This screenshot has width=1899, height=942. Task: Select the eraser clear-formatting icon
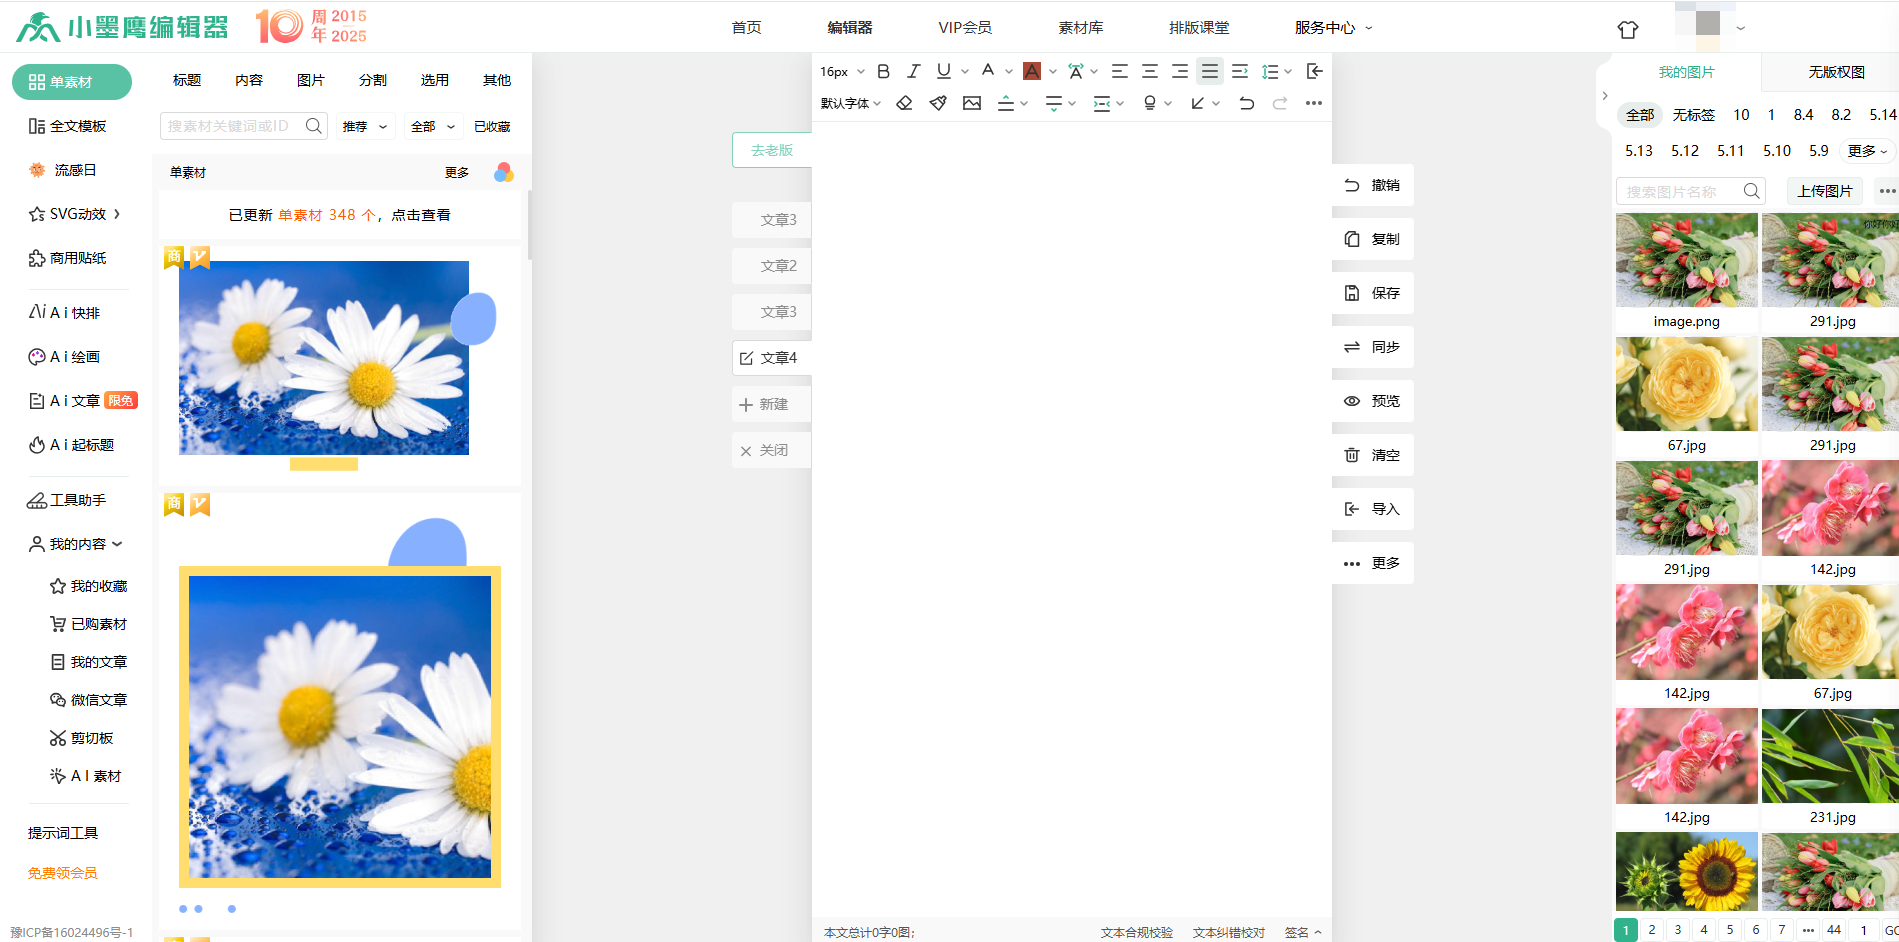coord(904,103)
